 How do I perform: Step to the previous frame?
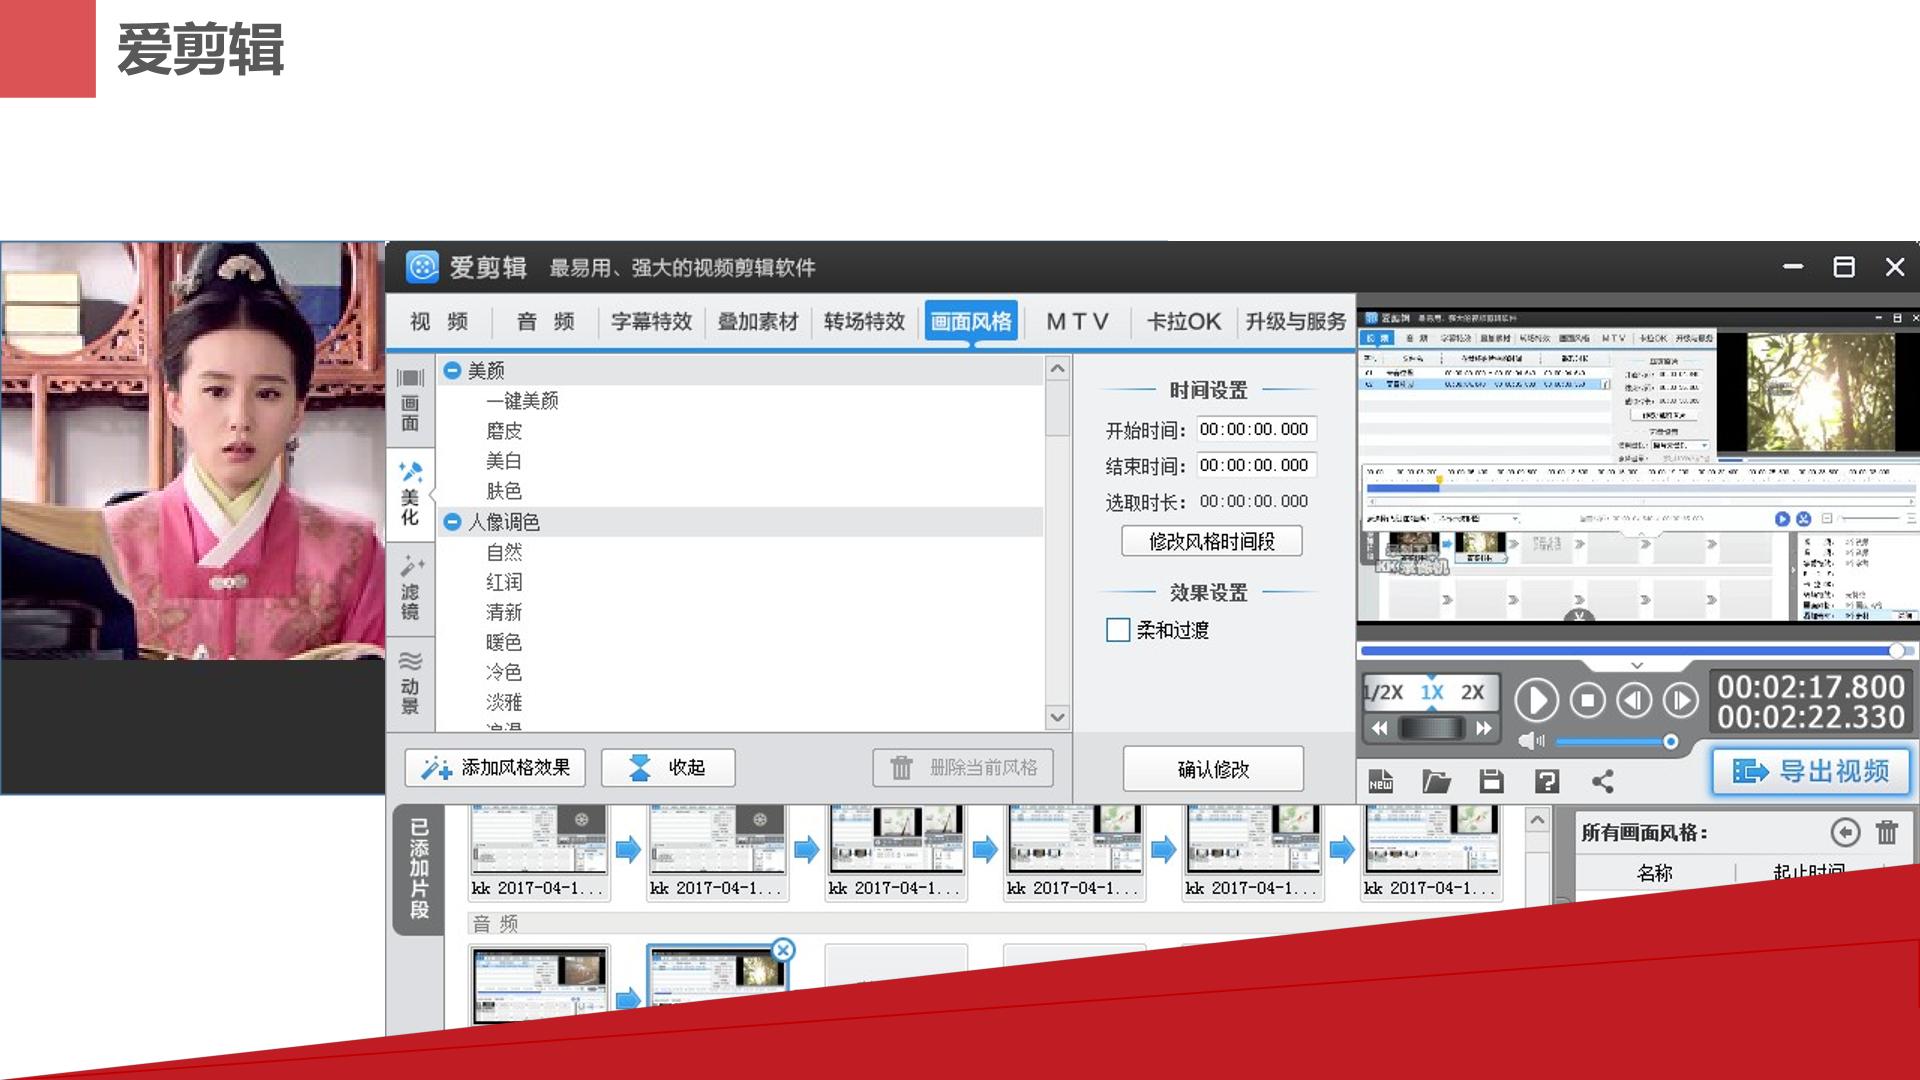(1635, 701)
